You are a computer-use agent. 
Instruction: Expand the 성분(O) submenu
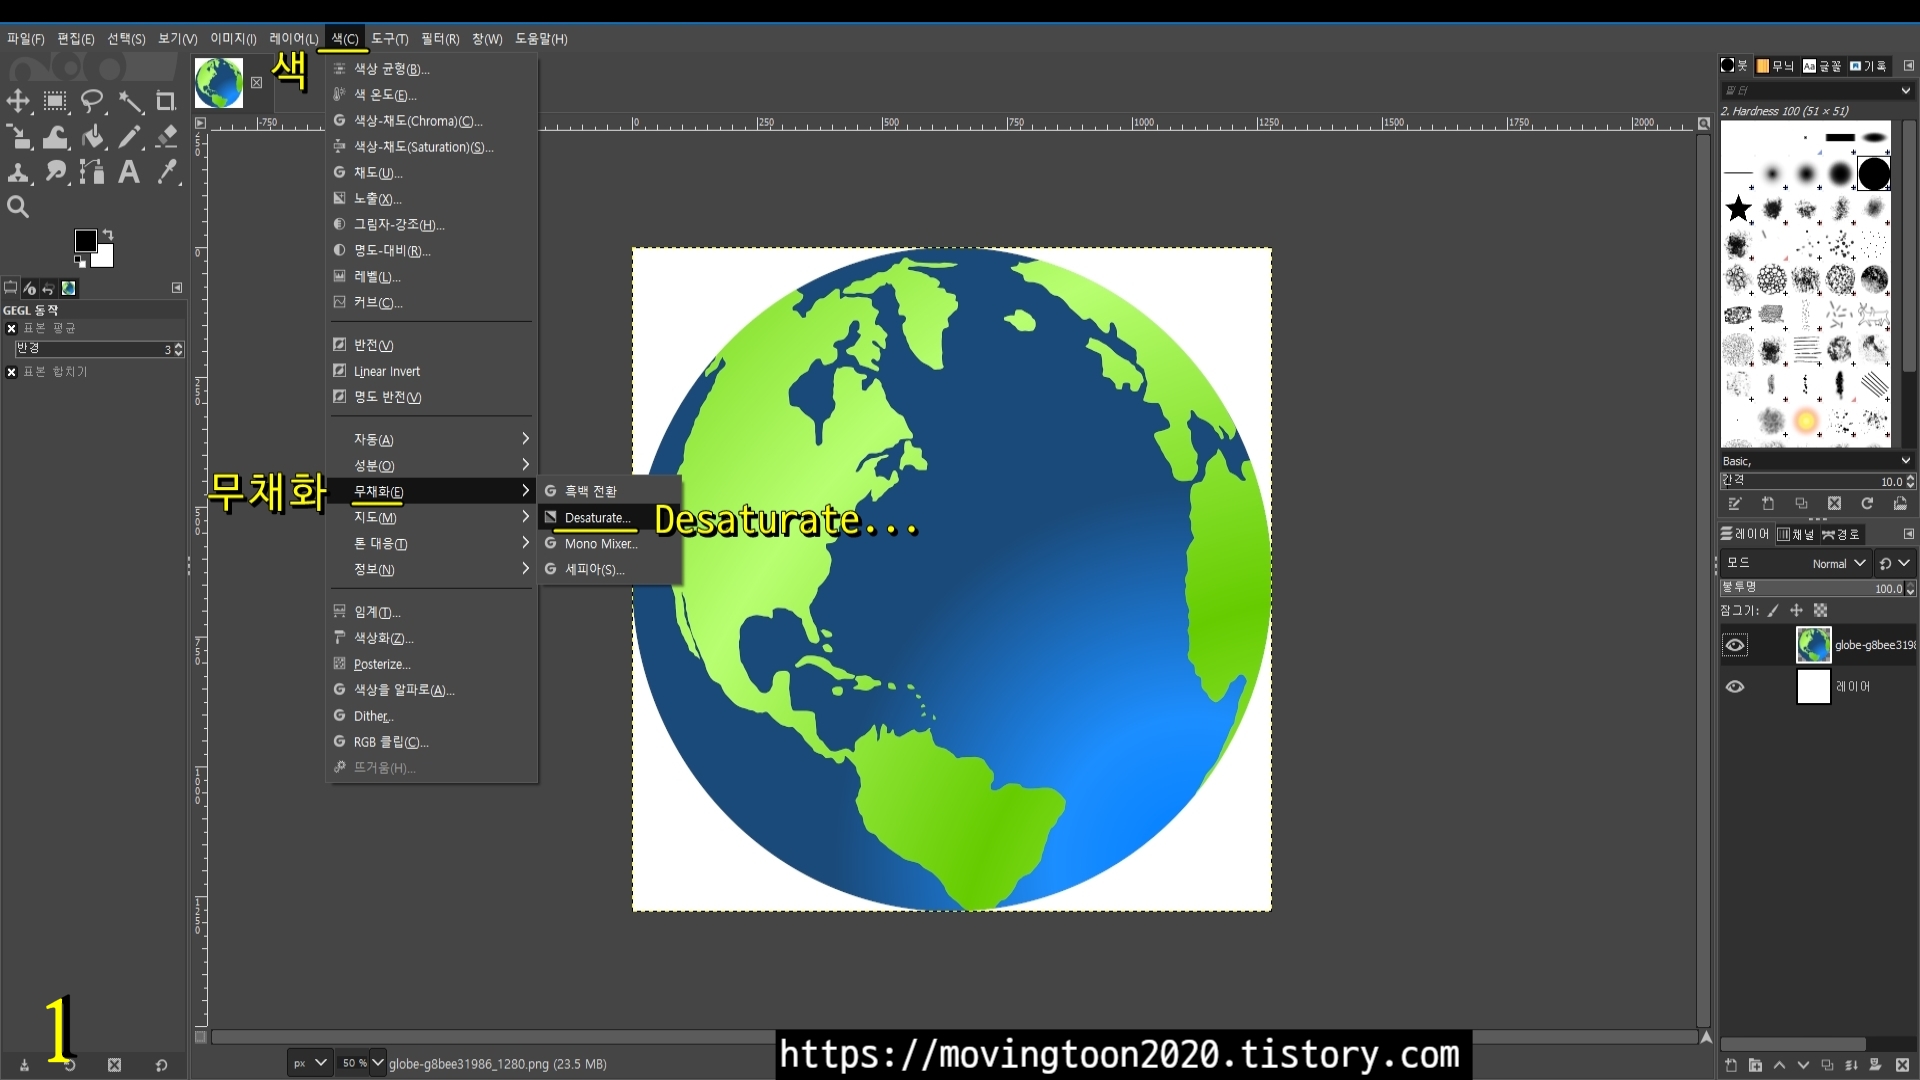point(433,465)
